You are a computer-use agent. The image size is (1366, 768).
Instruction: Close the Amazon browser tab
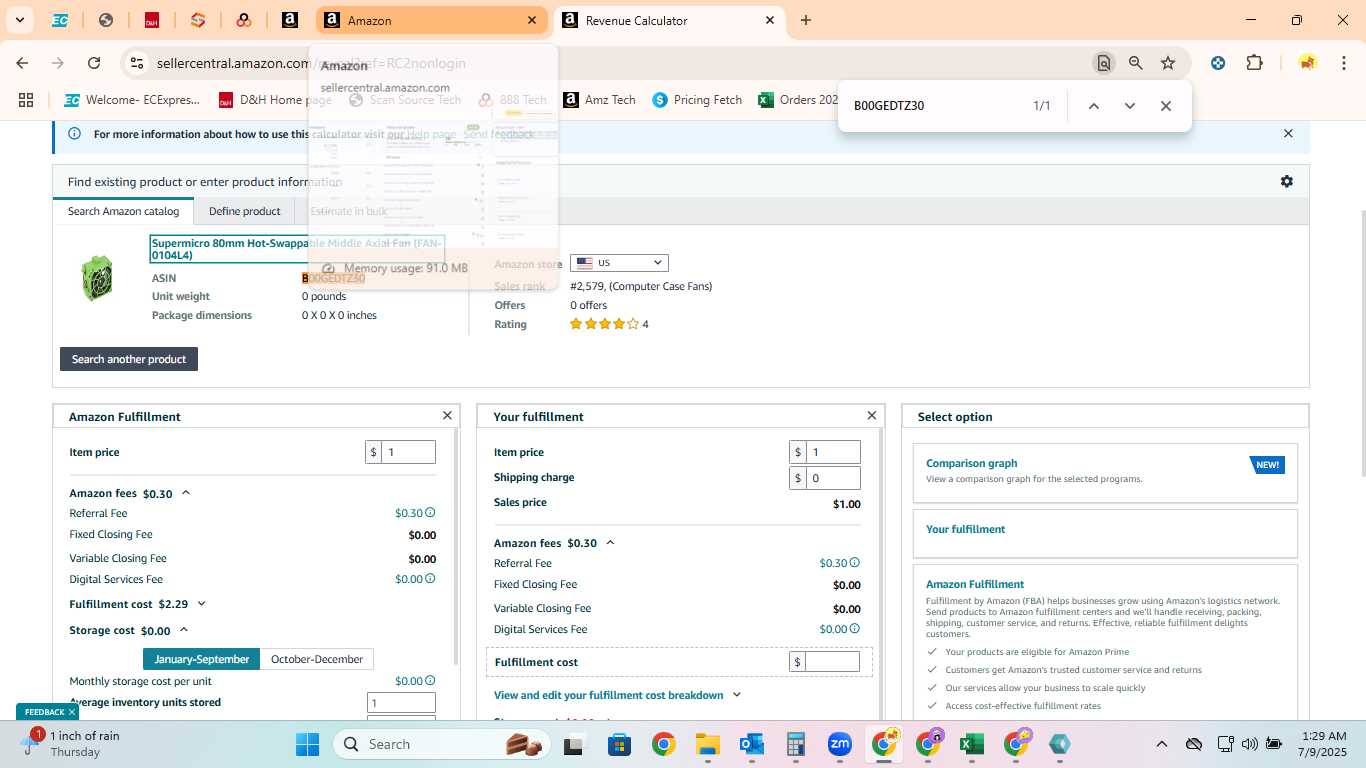(532, 20)
